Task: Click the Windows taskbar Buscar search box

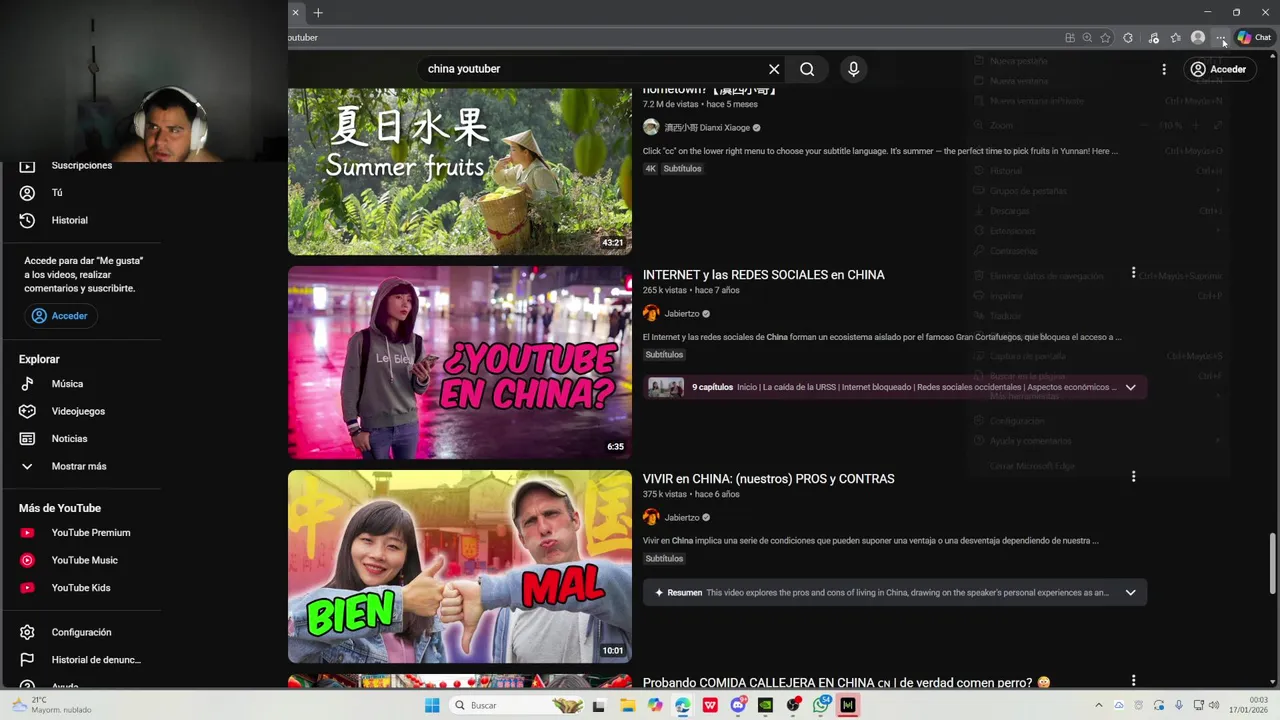Action: 516,705
